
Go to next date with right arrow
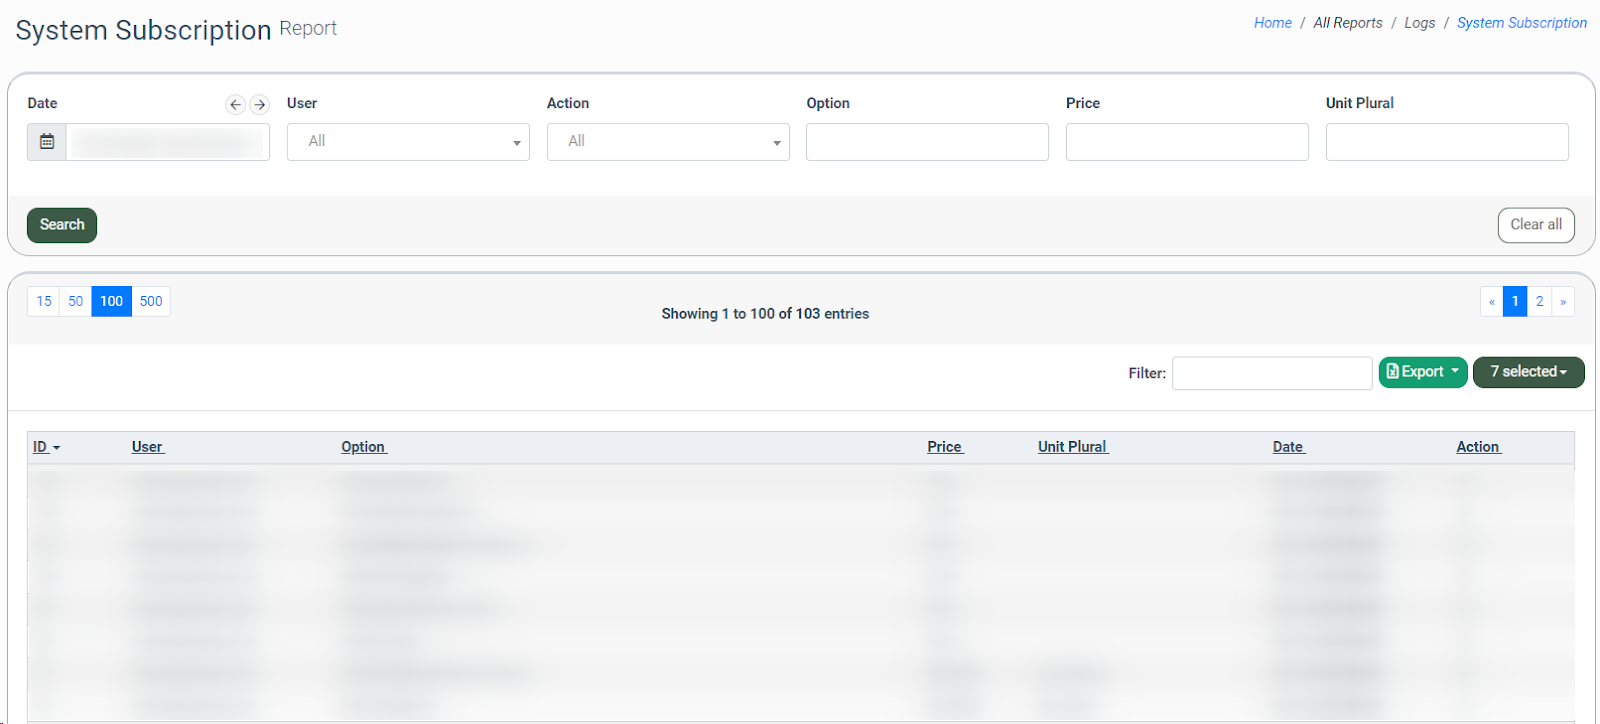[x=260, y=104]
